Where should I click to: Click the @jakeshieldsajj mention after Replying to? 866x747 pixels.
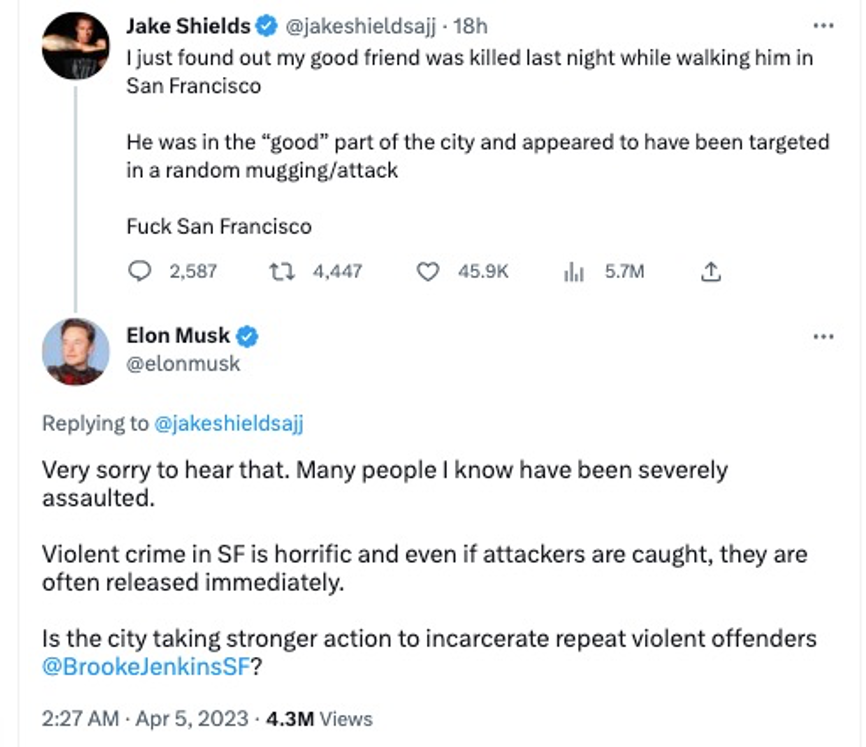pos(229,423)
